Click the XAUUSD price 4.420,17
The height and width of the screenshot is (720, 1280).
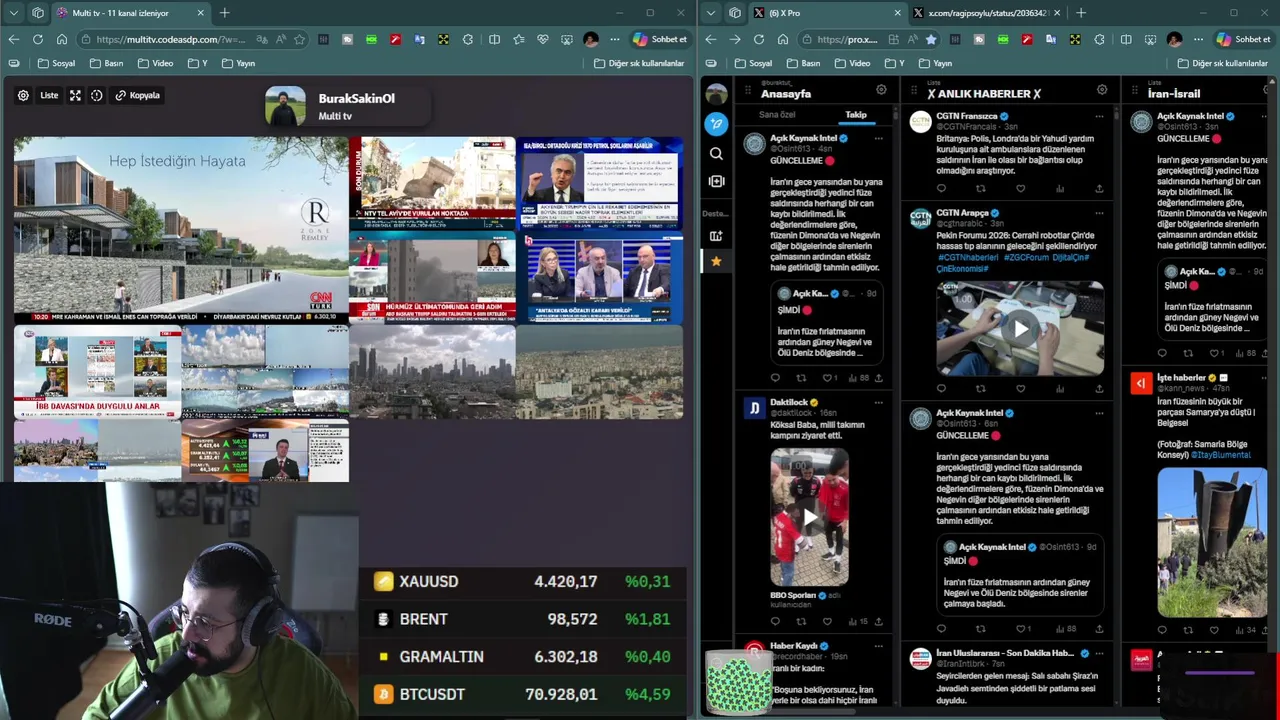(565, 581)
